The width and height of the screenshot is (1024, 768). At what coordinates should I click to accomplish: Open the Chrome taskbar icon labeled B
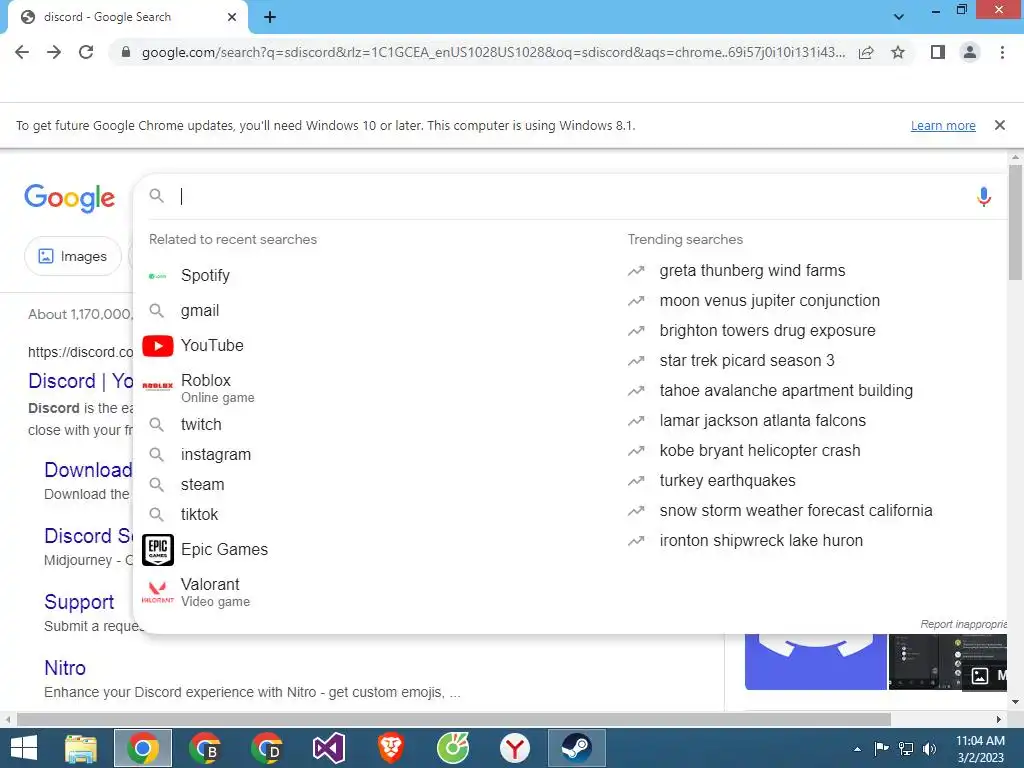click(x=205, y=748)
